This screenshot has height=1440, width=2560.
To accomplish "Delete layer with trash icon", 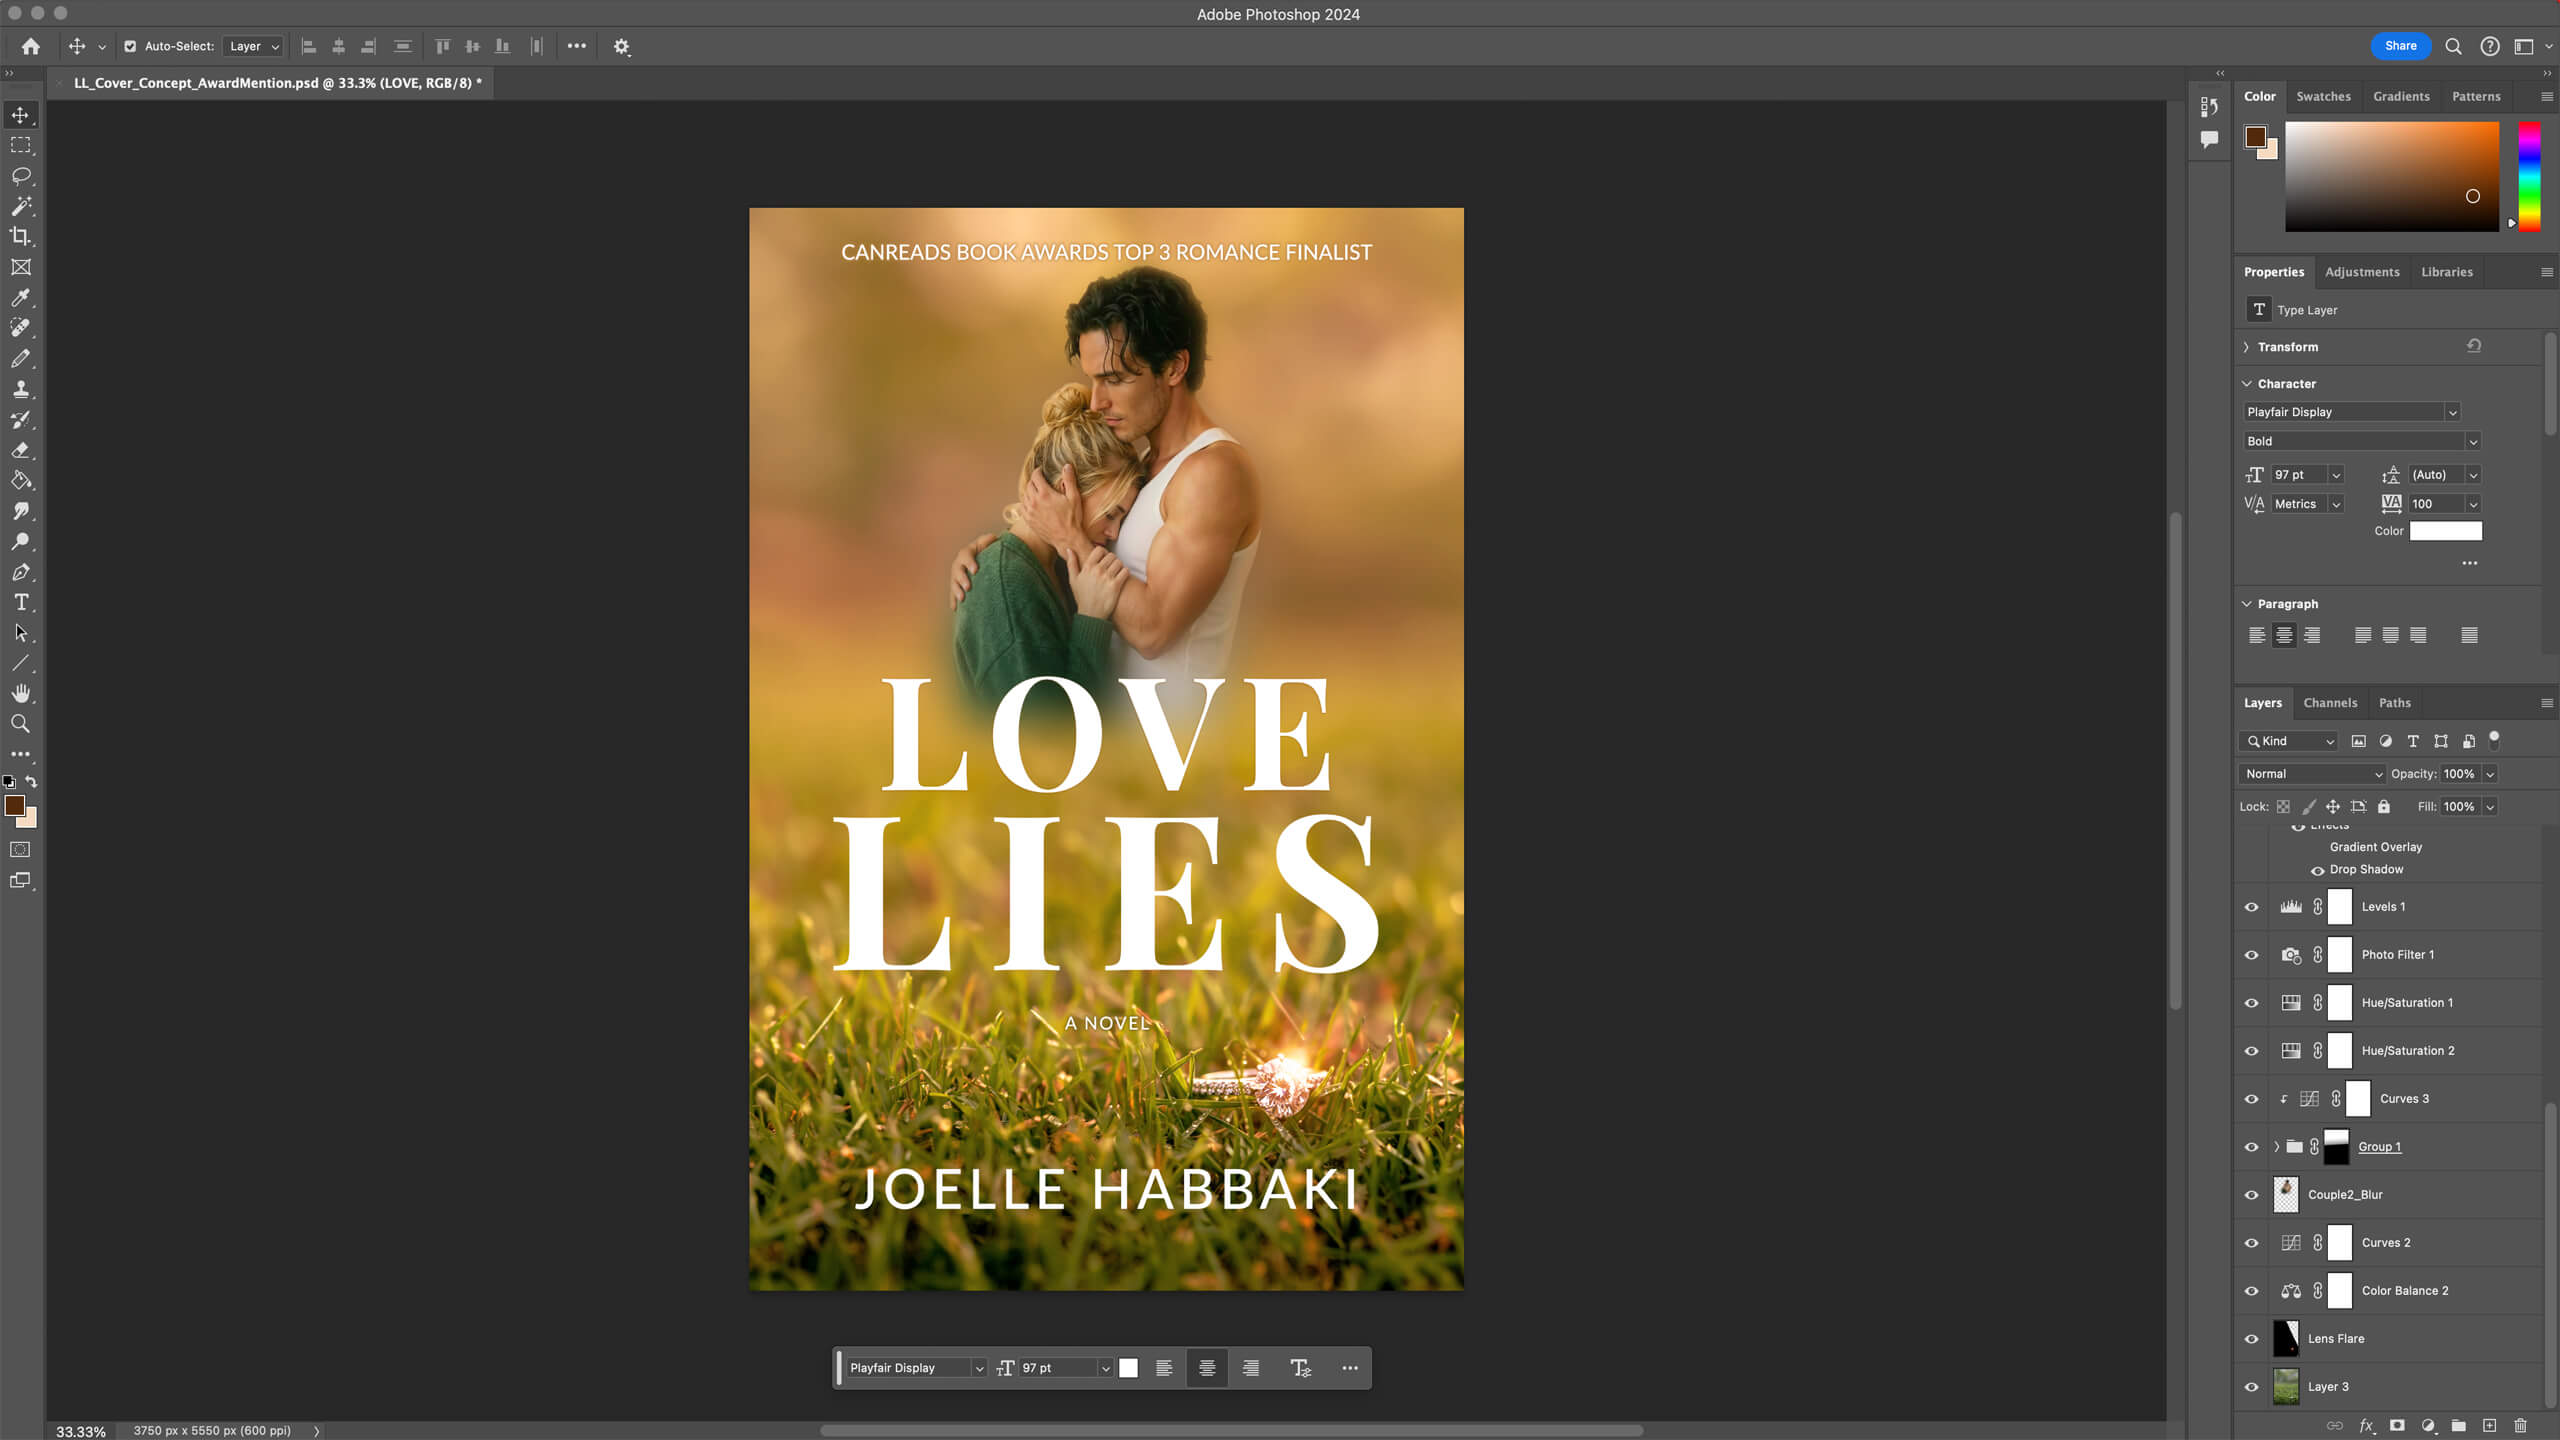I will (2520, 1425).
